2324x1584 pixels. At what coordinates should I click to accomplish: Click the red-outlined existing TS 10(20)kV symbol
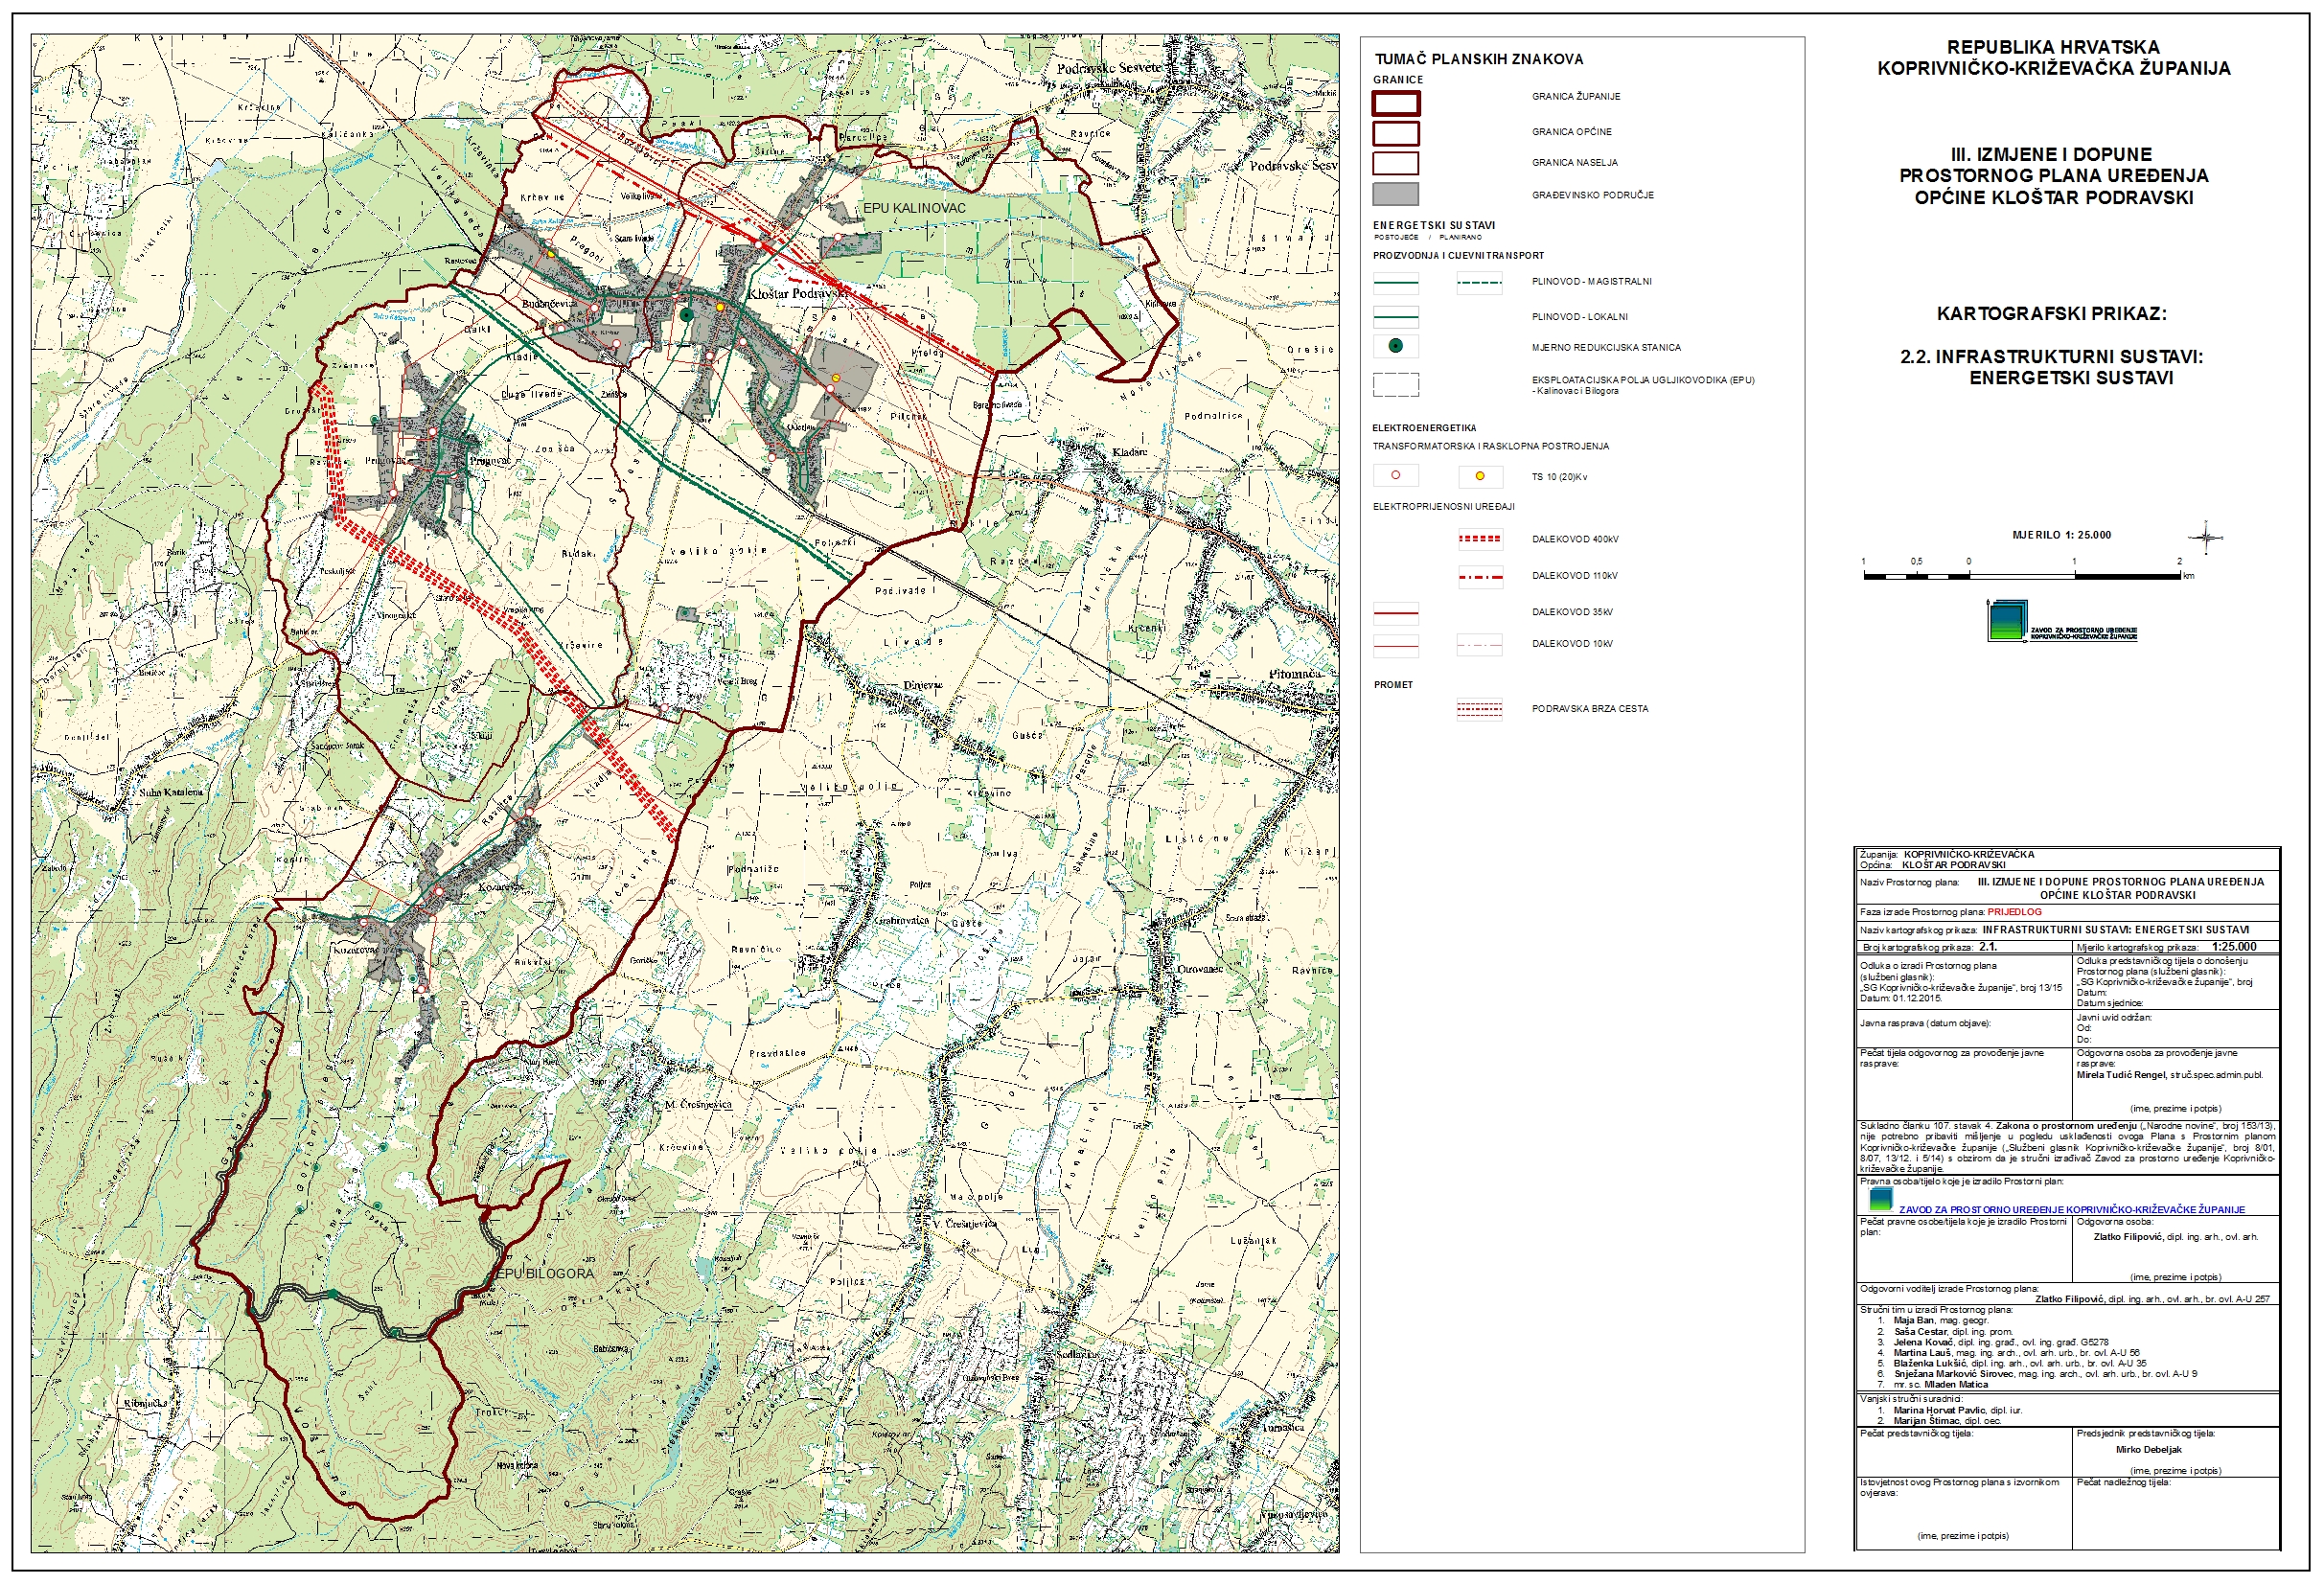click(x=1396, y=476)
